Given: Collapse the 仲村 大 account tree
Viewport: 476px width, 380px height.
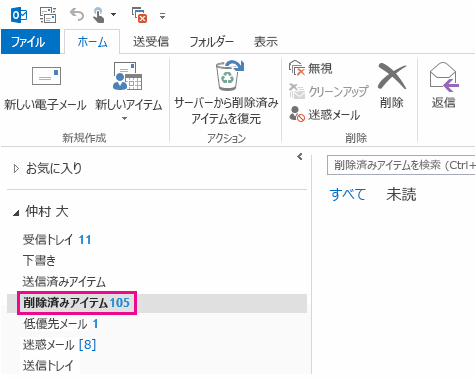Looking at the screenshot, I should click(16, 213).
